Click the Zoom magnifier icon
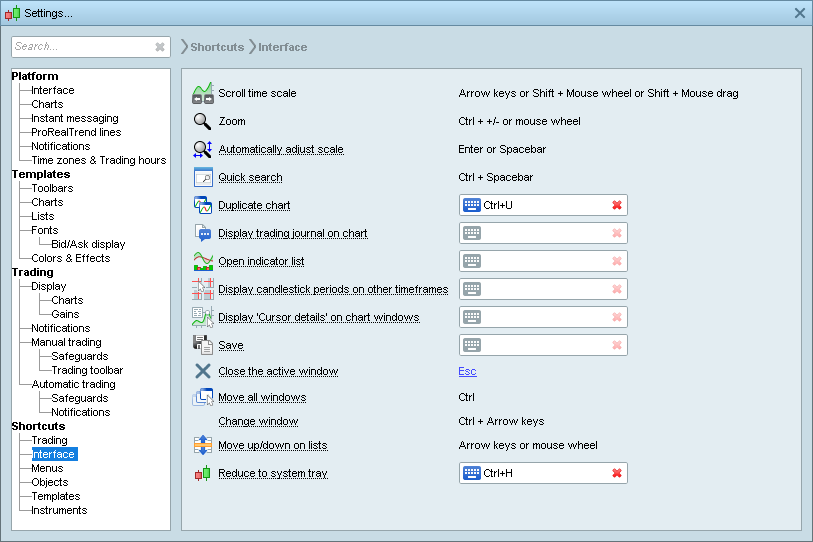This screenshot has height=542, width=813. [203, 121]
